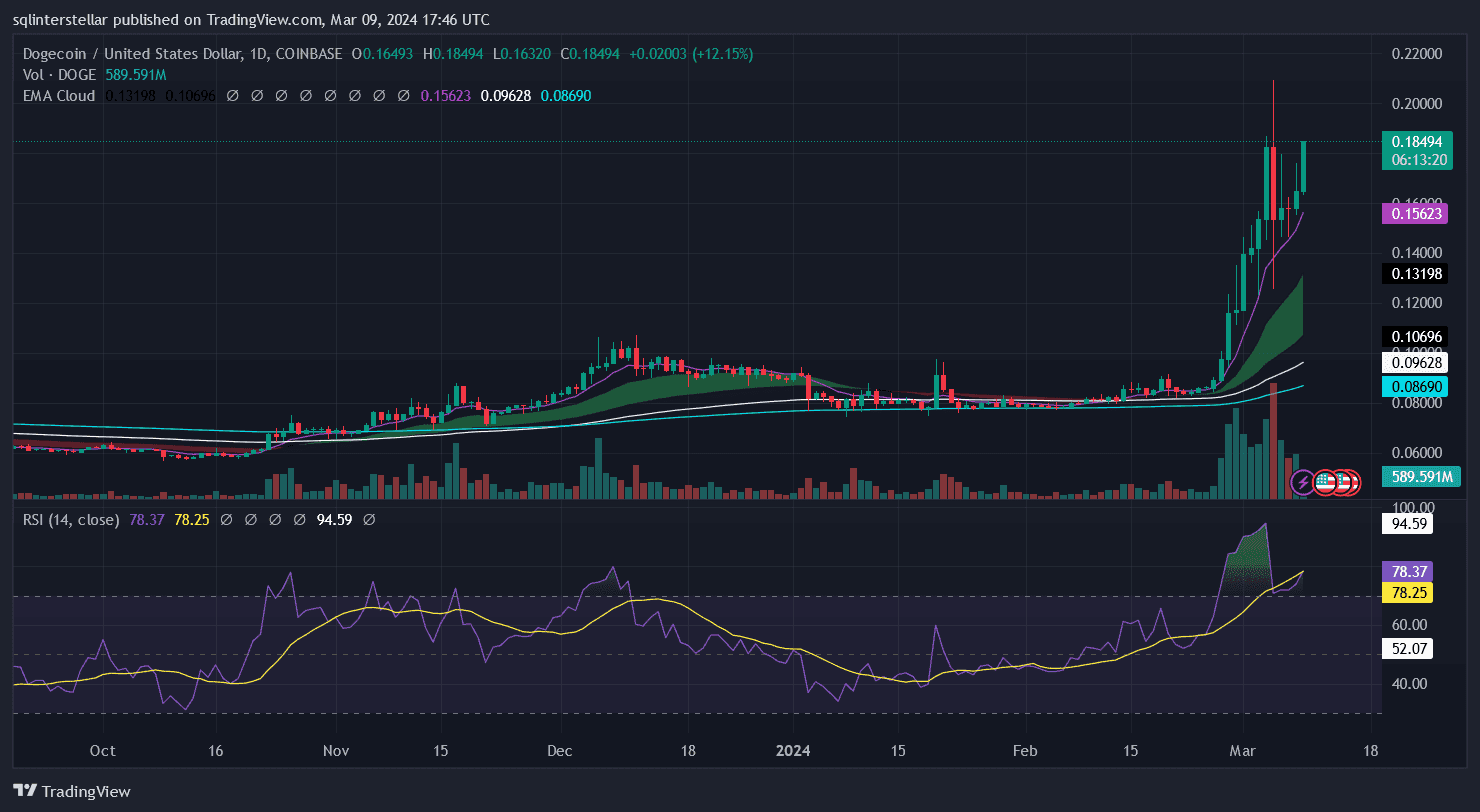Select the RSI (14, close) indicator label
The image size is (1480, 812).
(71, 520)
